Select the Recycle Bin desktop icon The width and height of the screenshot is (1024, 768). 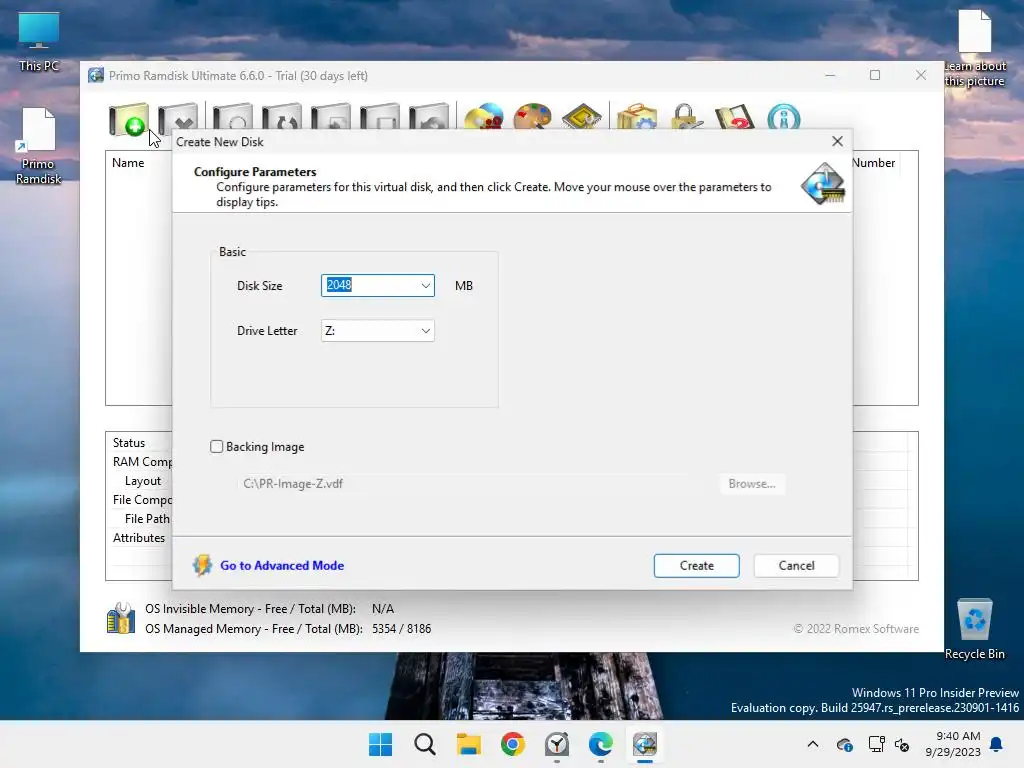tap(974, 630)
